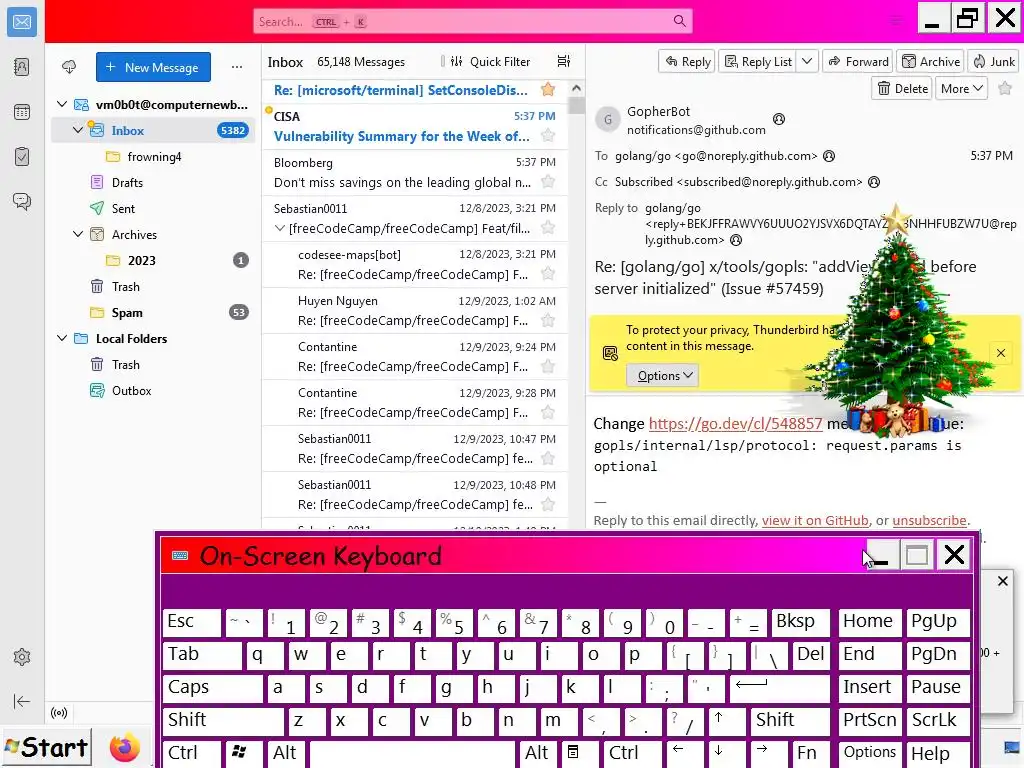Screen dimensions: 1024x768
Task: Open the Sent folder
Action: (x=123, y=208)
